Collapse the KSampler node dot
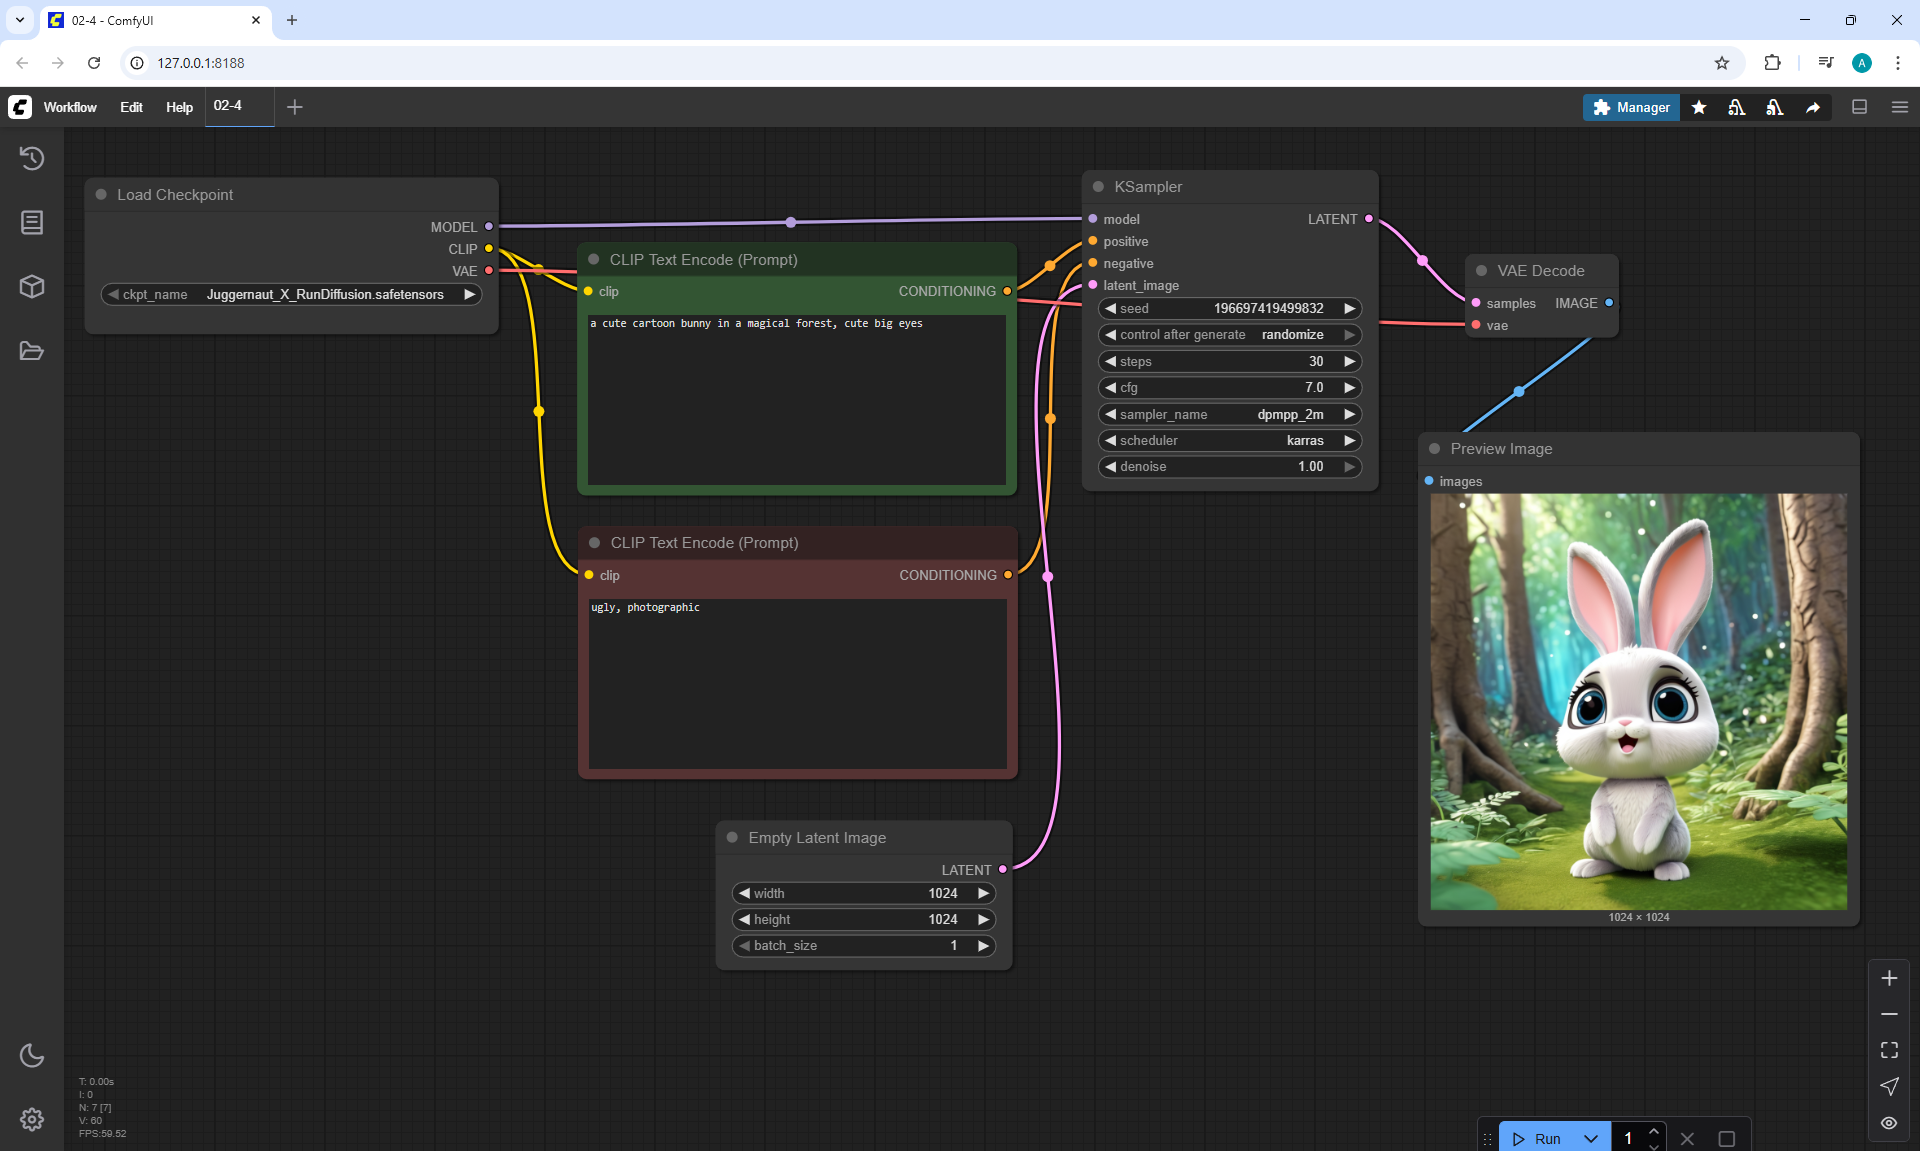This screenshot has width=1920, height=1151. [1098, 187]
